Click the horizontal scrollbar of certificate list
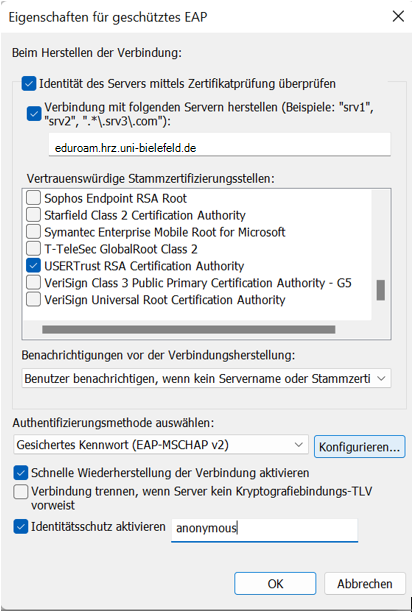The width and height of the screenshot is (415, 613). [x=188, y=330]
